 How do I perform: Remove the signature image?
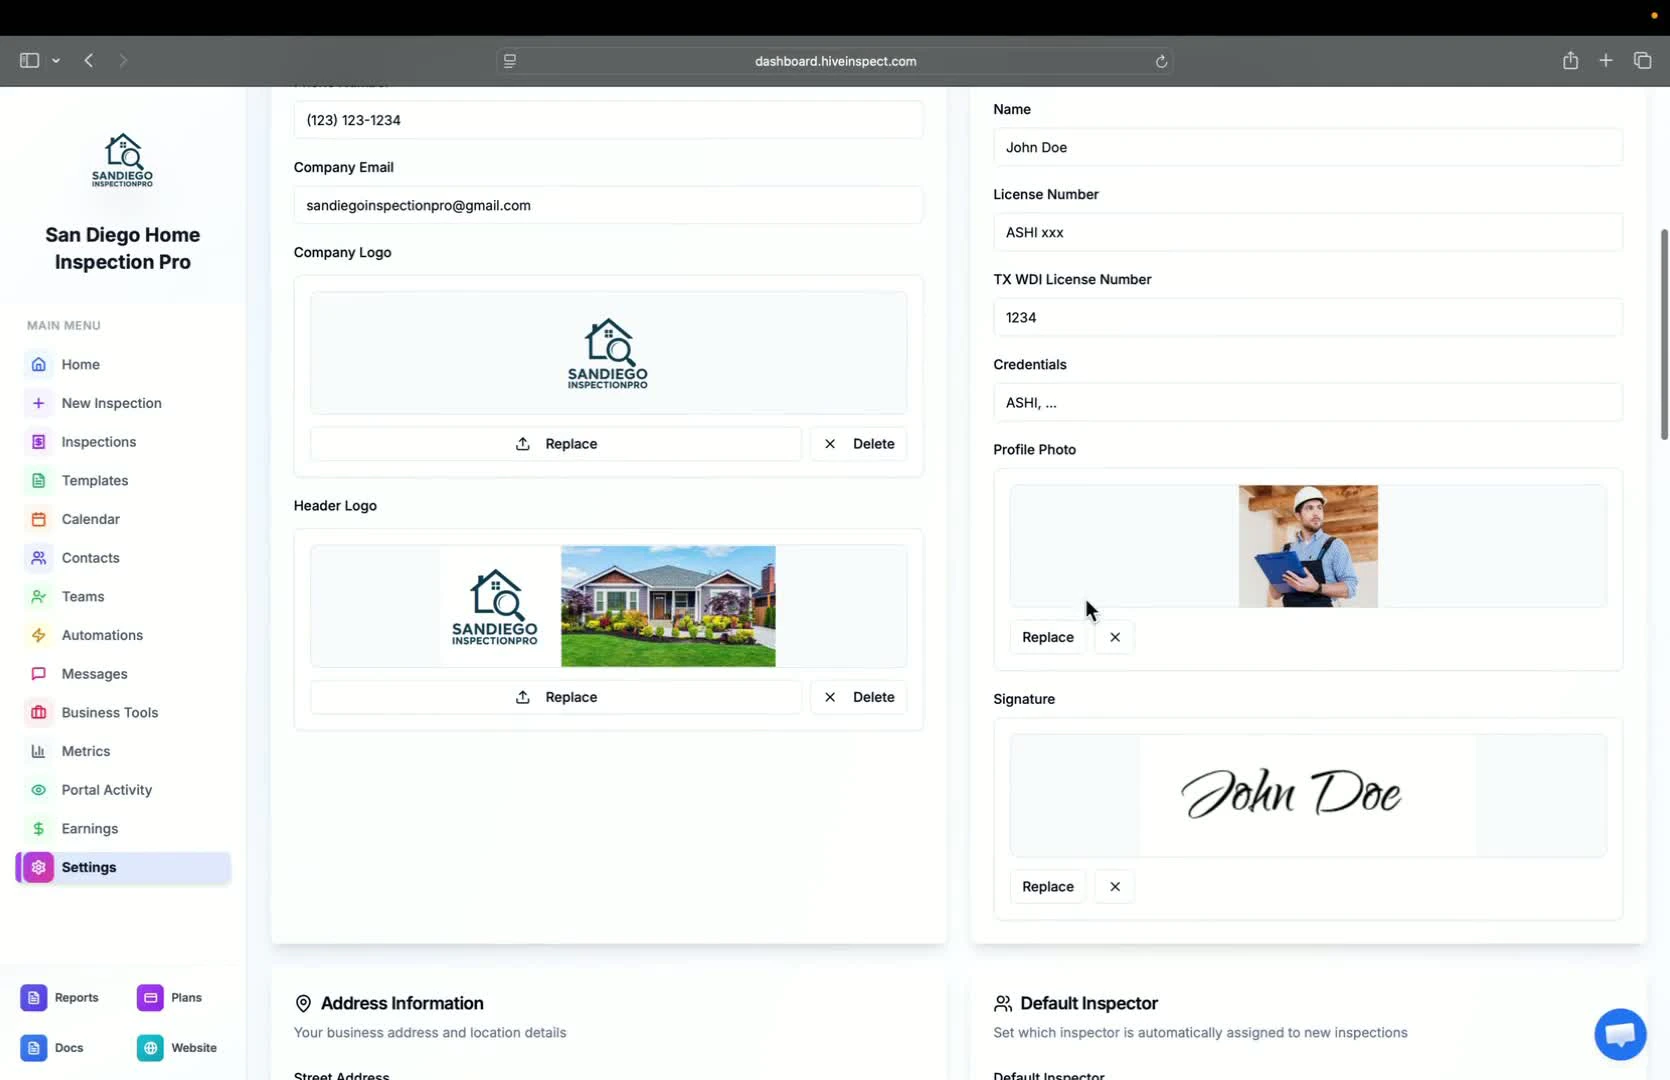[1114, 886]
